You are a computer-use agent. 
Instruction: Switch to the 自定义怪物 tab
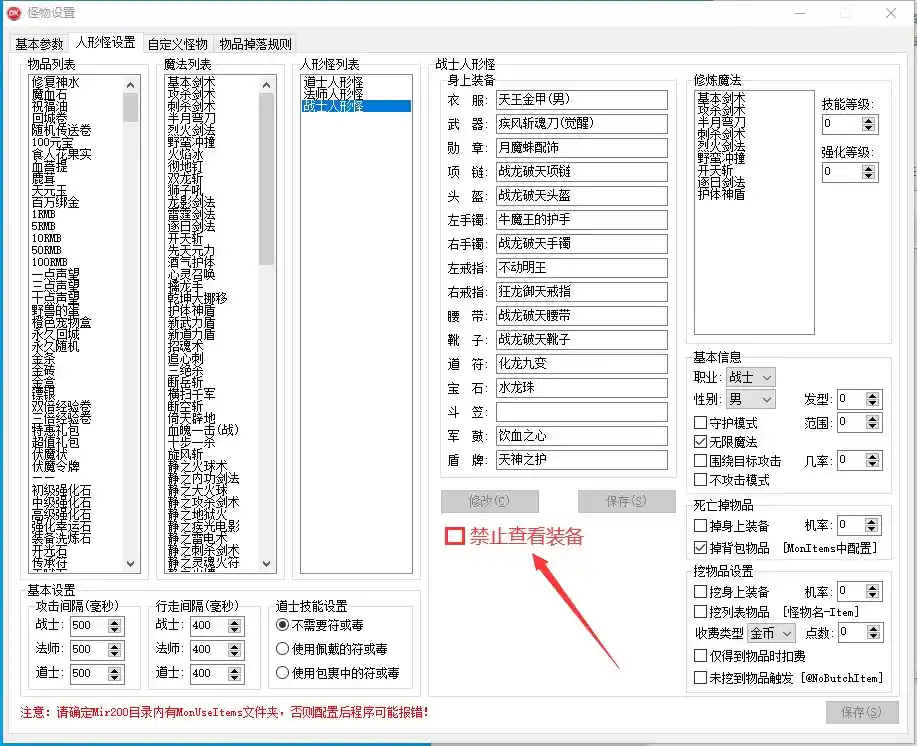(x=178, y=44)
